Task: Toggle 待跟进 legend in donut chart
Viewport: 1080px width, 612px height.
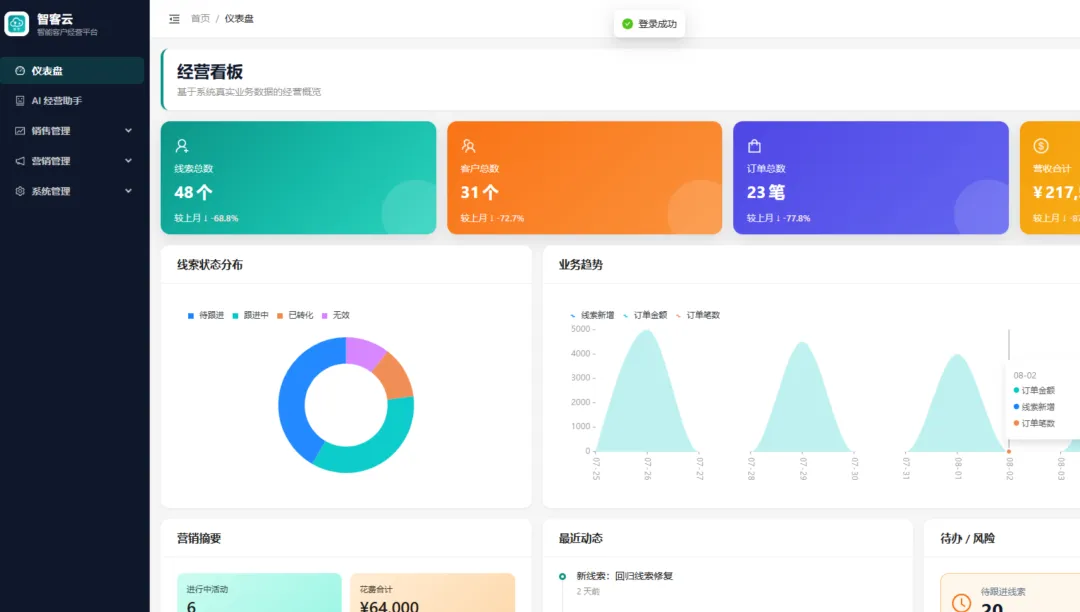Action: [x=205, y=315]
